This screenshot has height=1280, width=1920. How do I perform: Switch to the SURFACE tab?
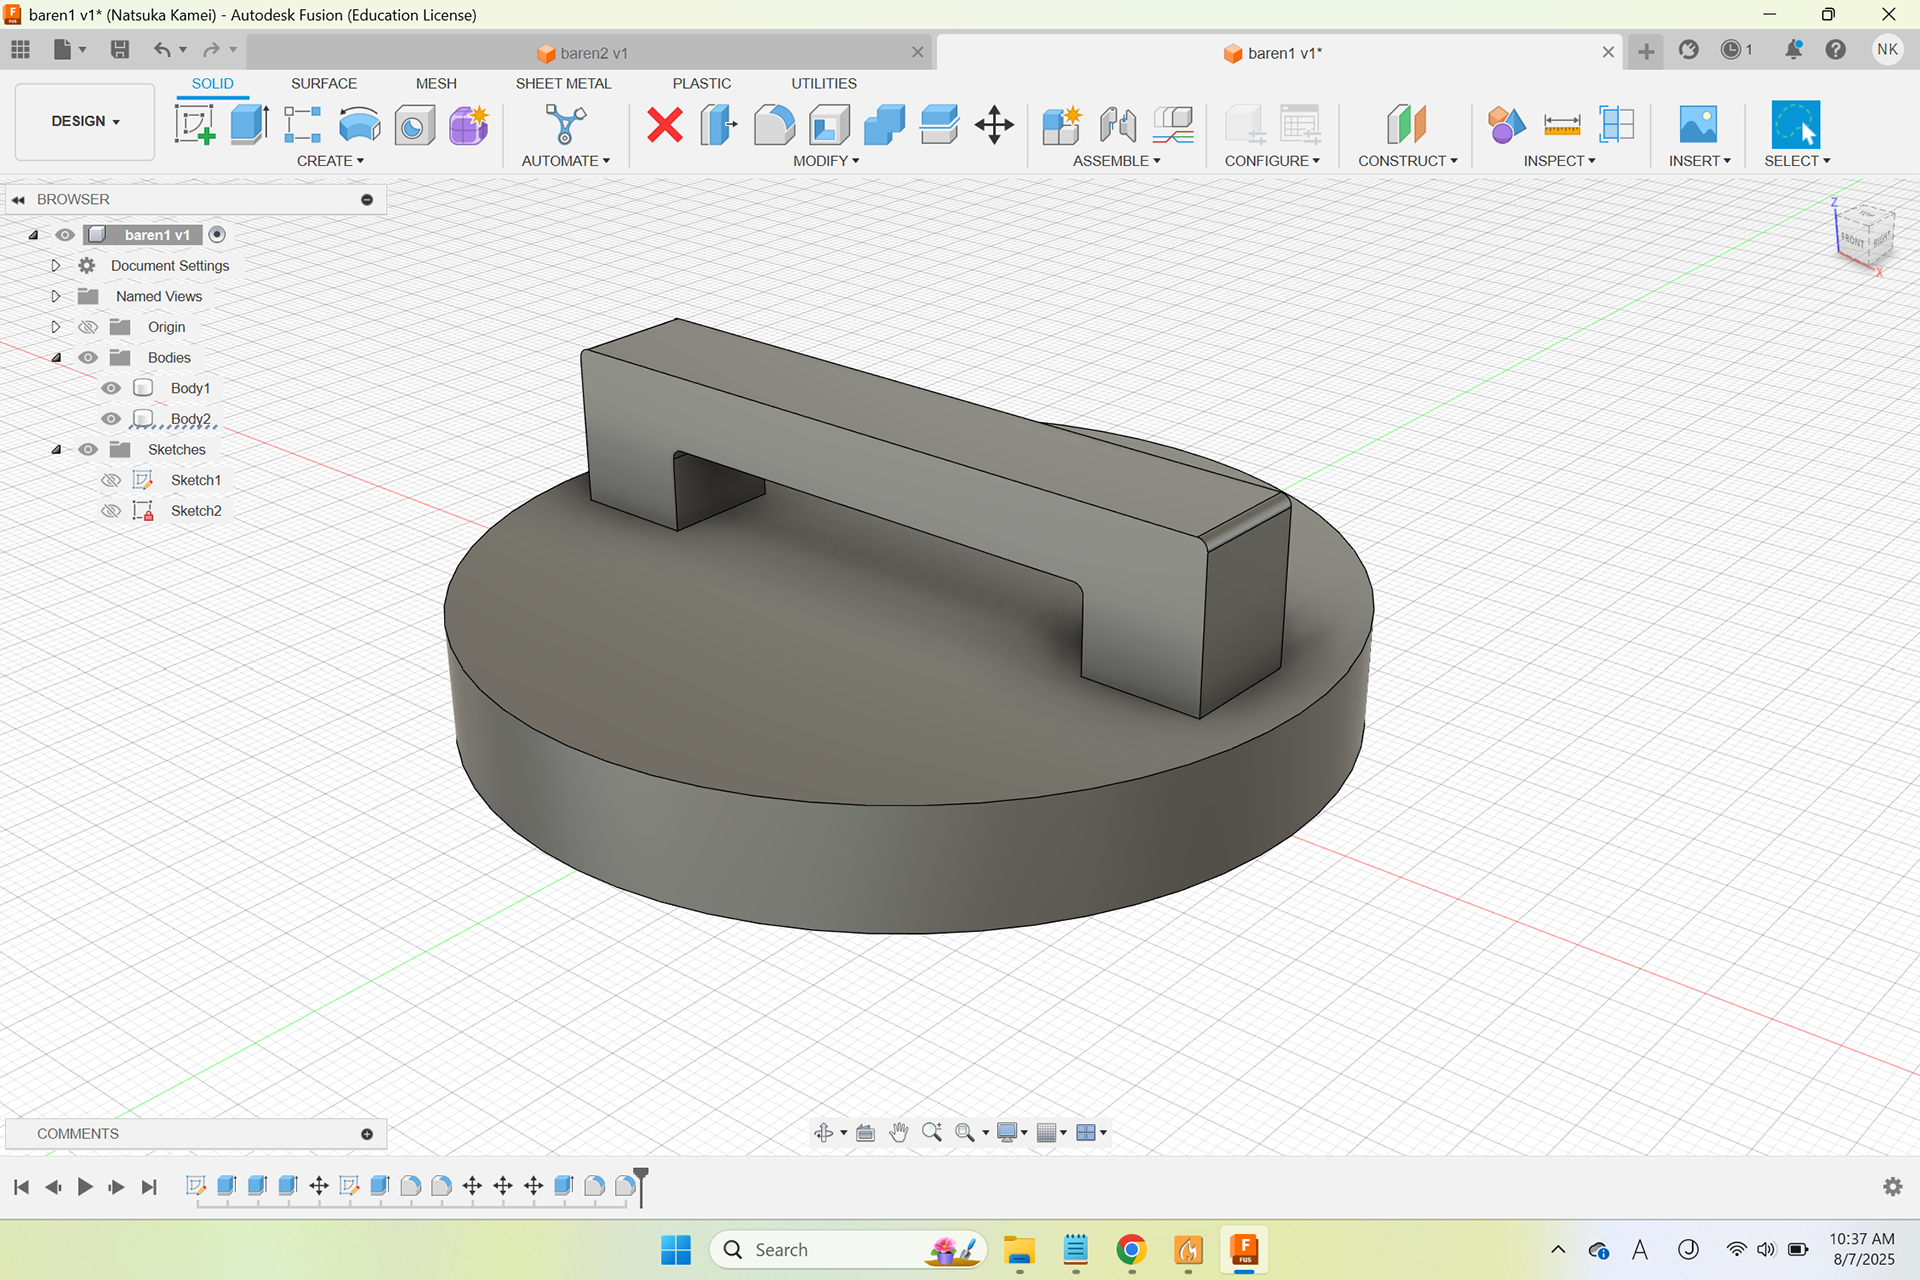pyautogui.click(x=323, y=83)
